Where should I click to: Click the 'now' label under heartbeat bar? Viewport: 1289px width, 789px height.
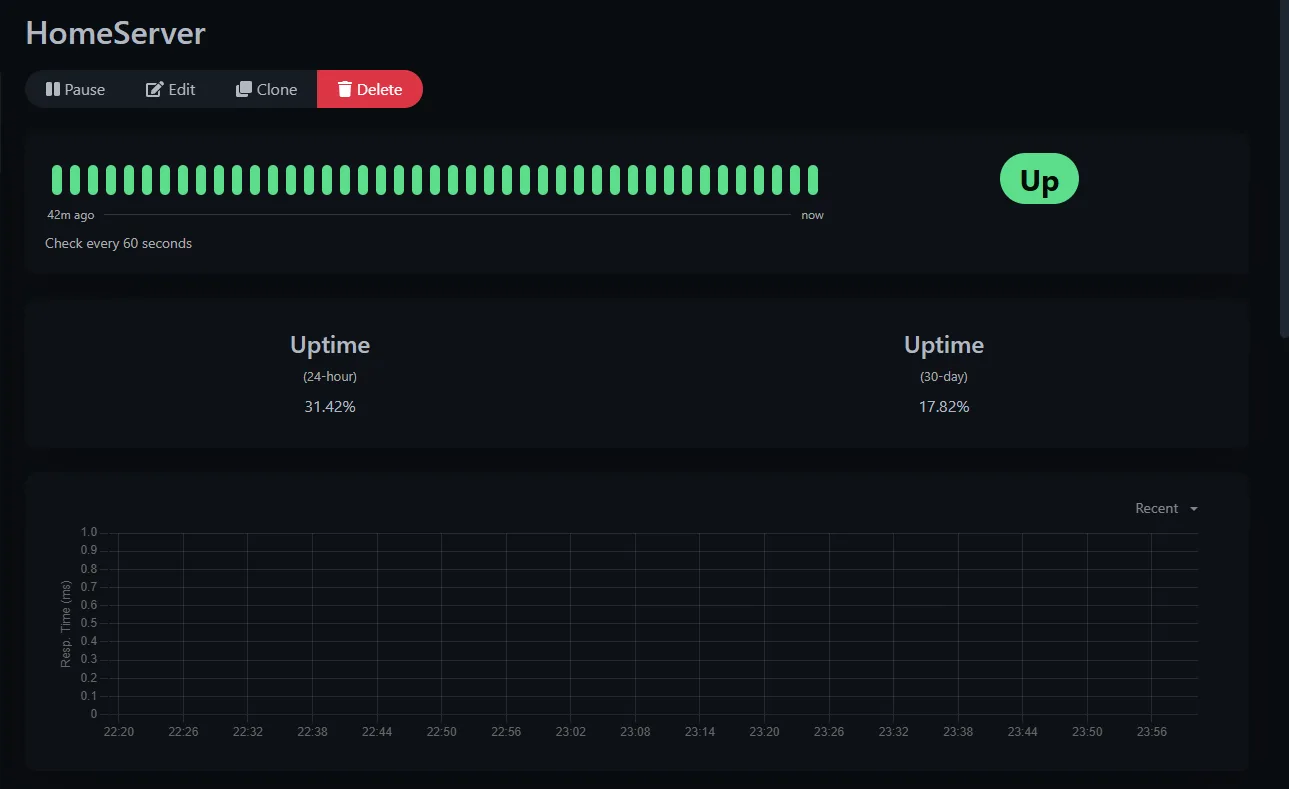click(x=813, y=215)
